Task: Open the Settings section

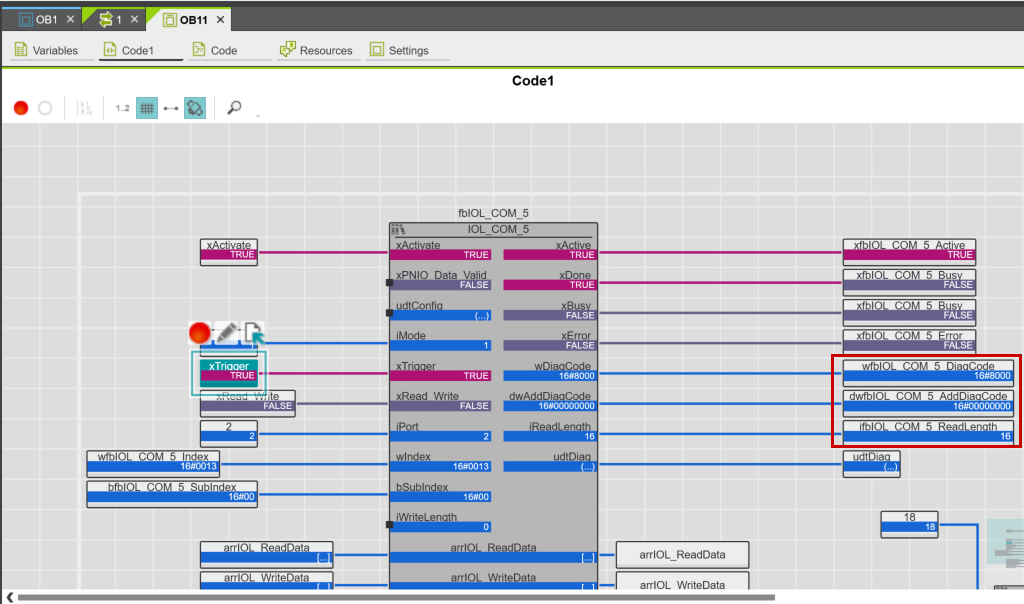Action: [399, 50]
